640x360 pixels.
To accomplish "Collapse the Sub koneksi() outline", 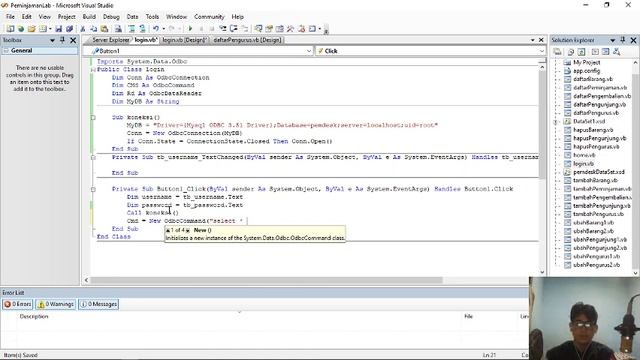I will [x=93, y=118].
